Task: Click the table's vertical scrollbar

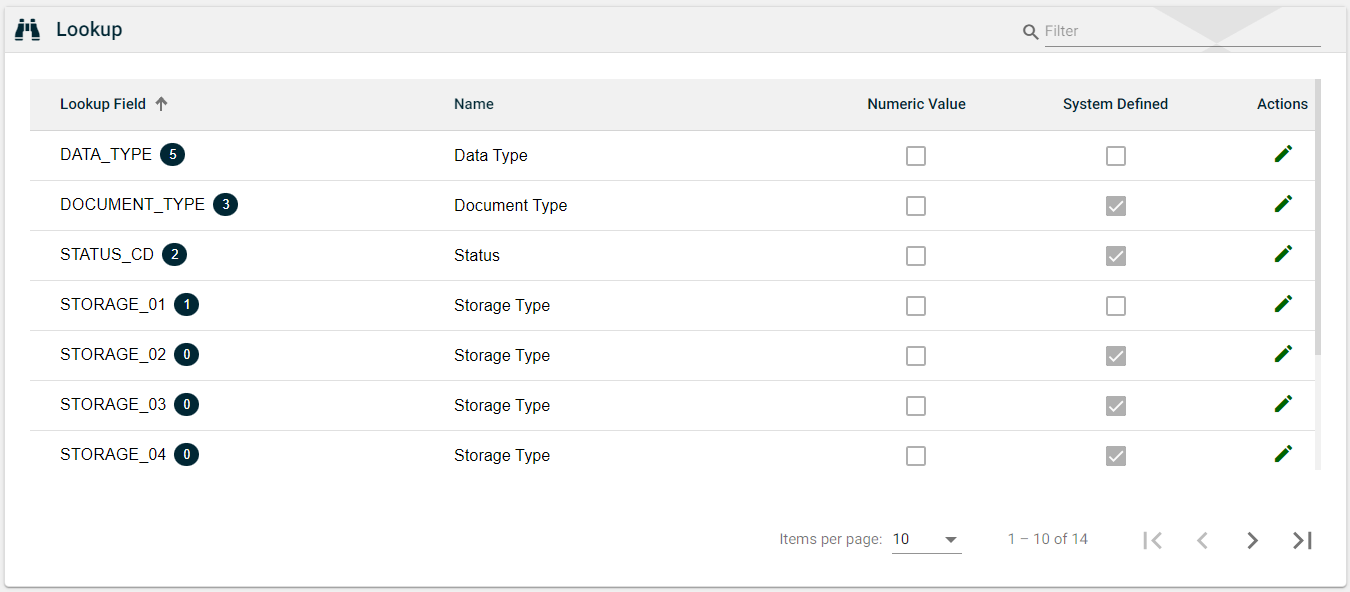Action: pos(1317,220)
